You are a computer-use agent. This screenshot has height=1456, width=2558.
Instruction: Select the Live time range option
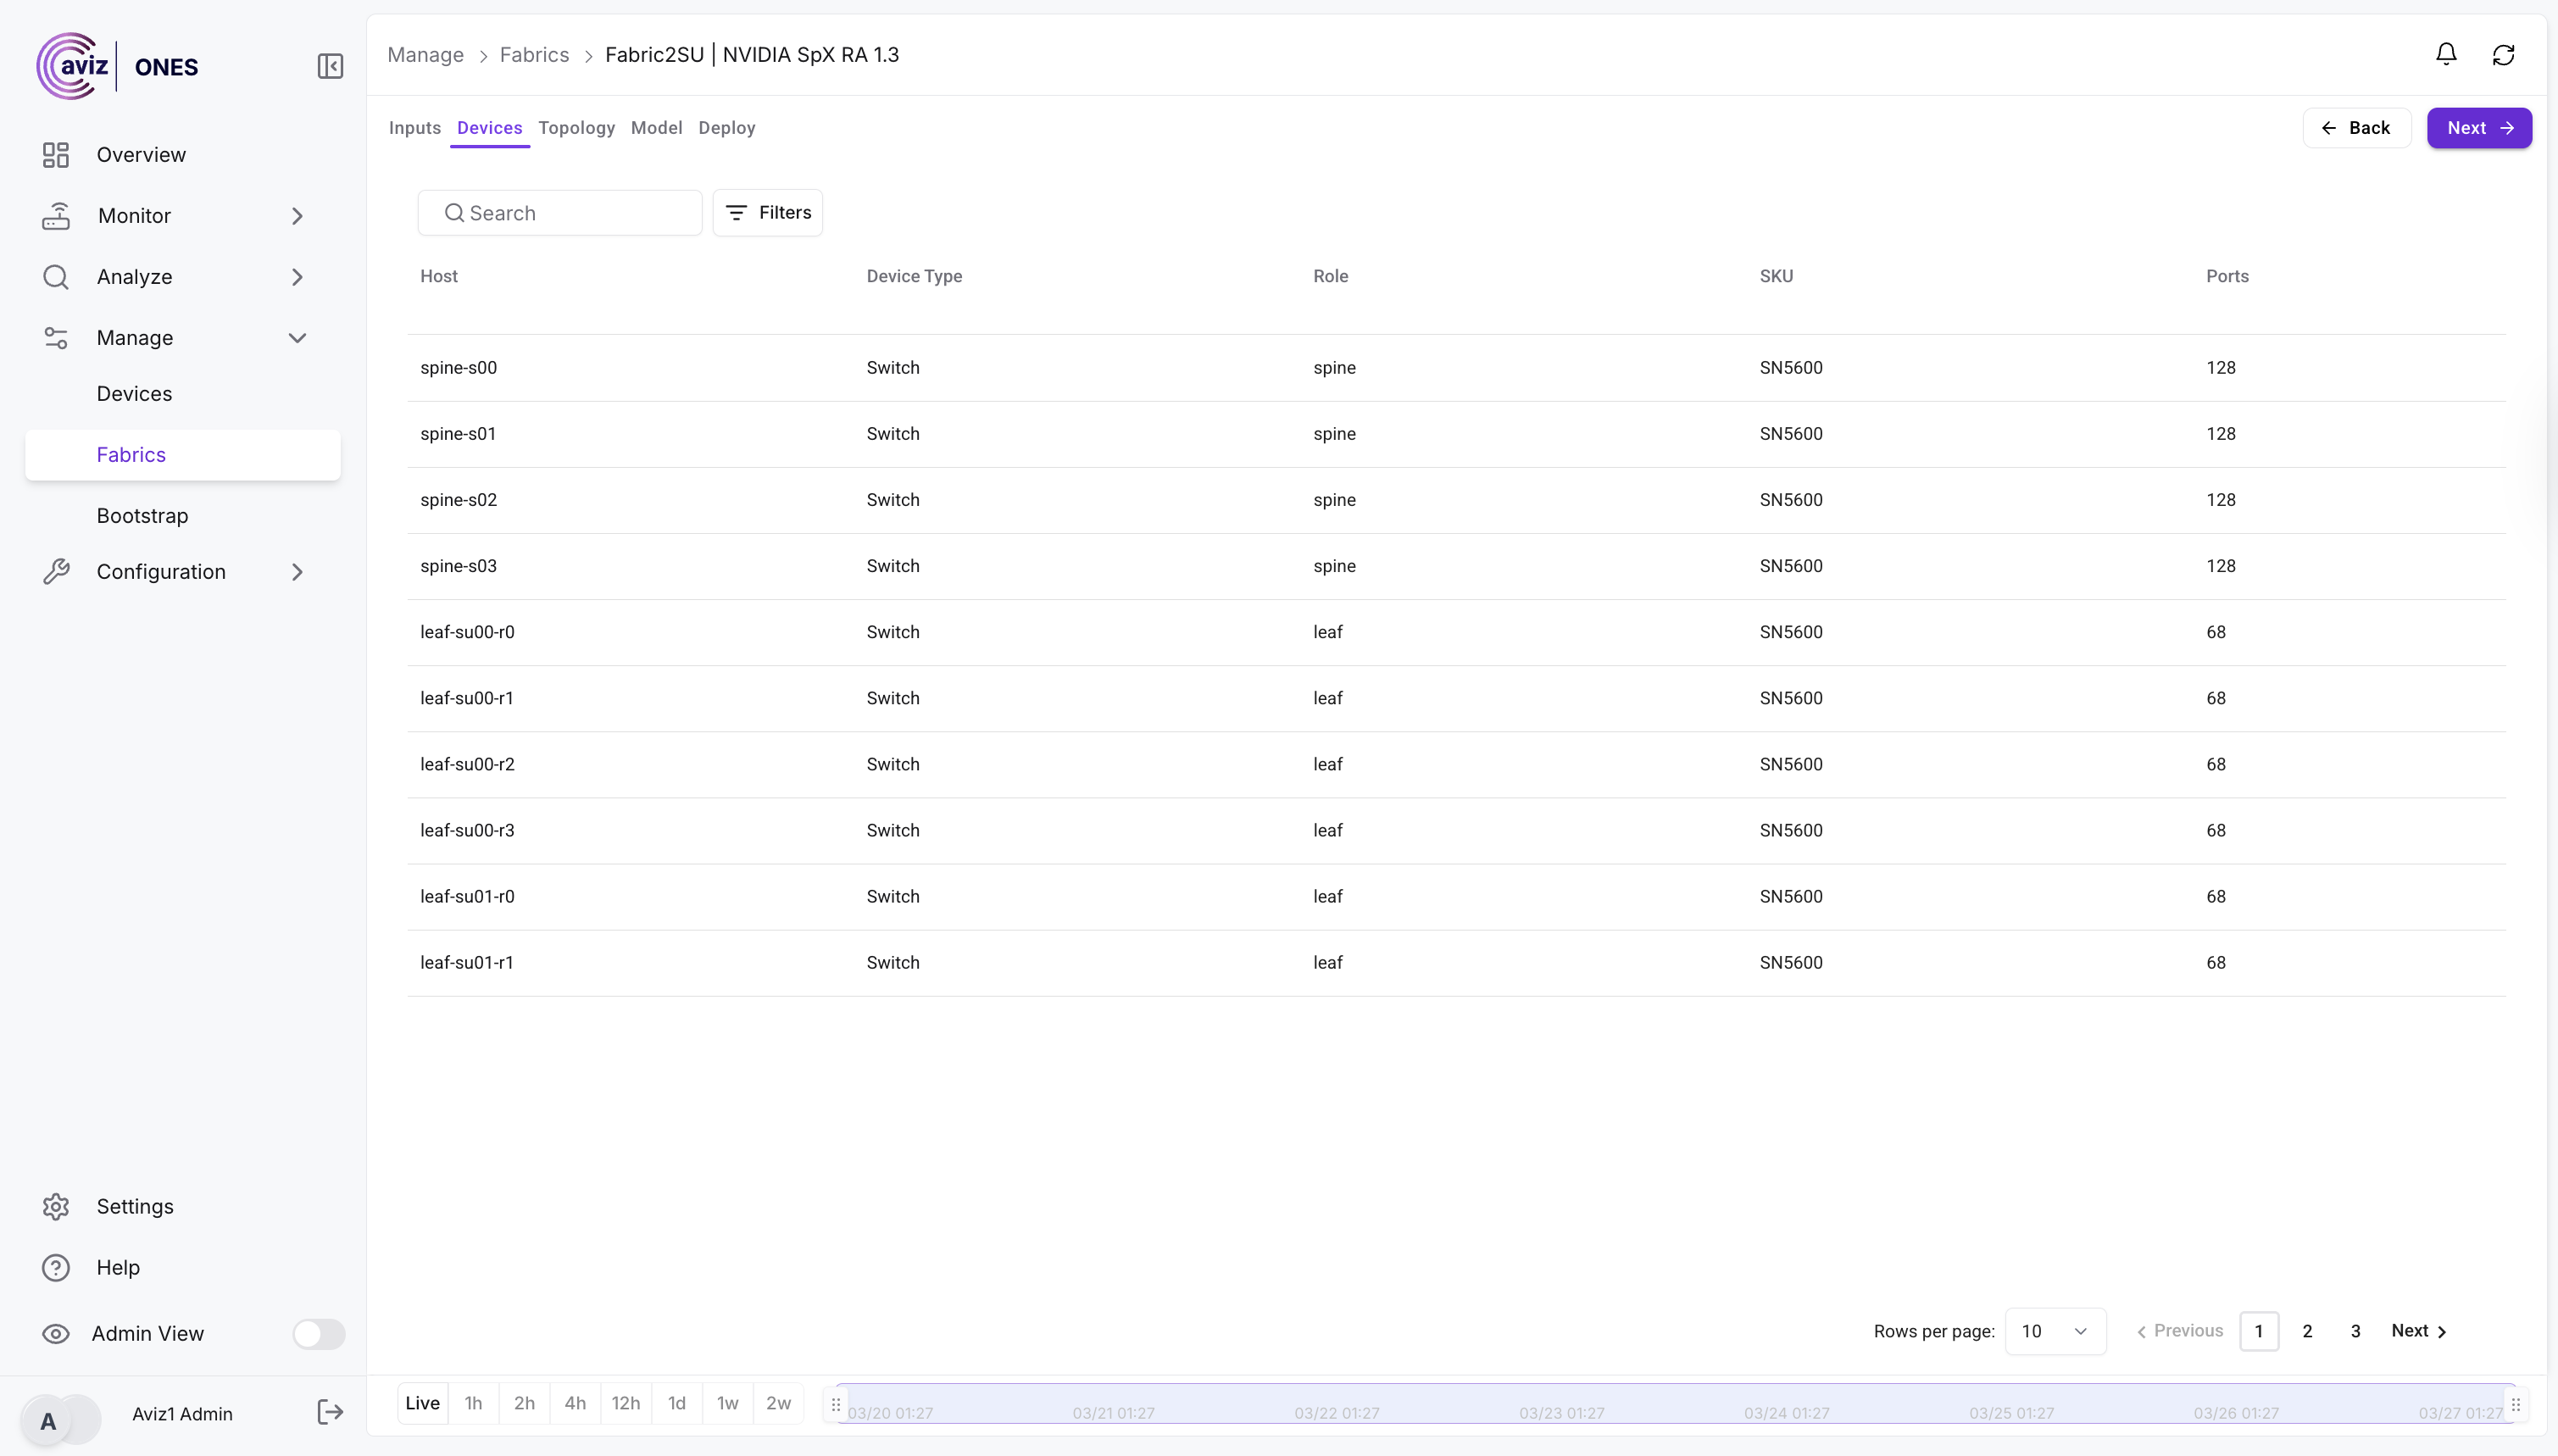point(422,1403)
